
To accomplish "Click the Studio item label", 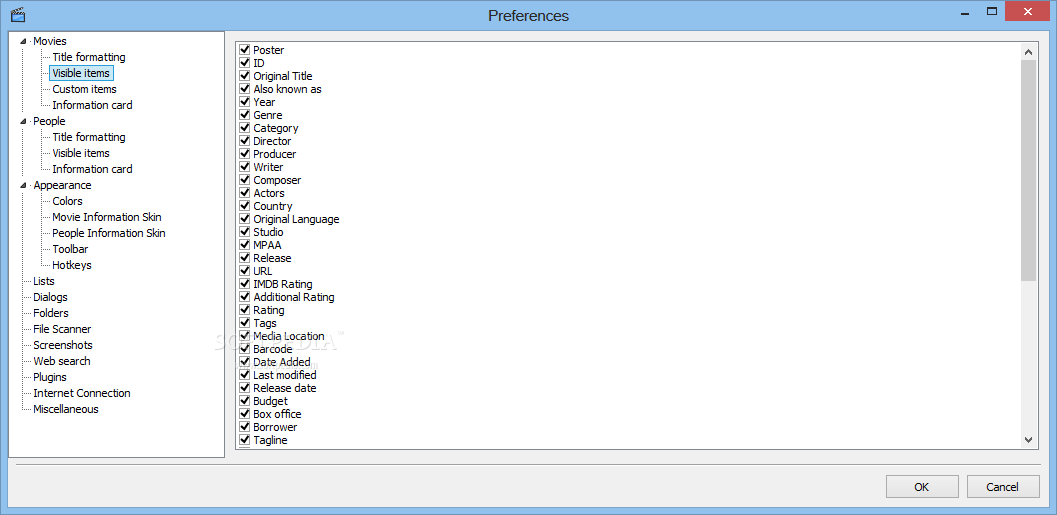I will click(x=268, y=233).
